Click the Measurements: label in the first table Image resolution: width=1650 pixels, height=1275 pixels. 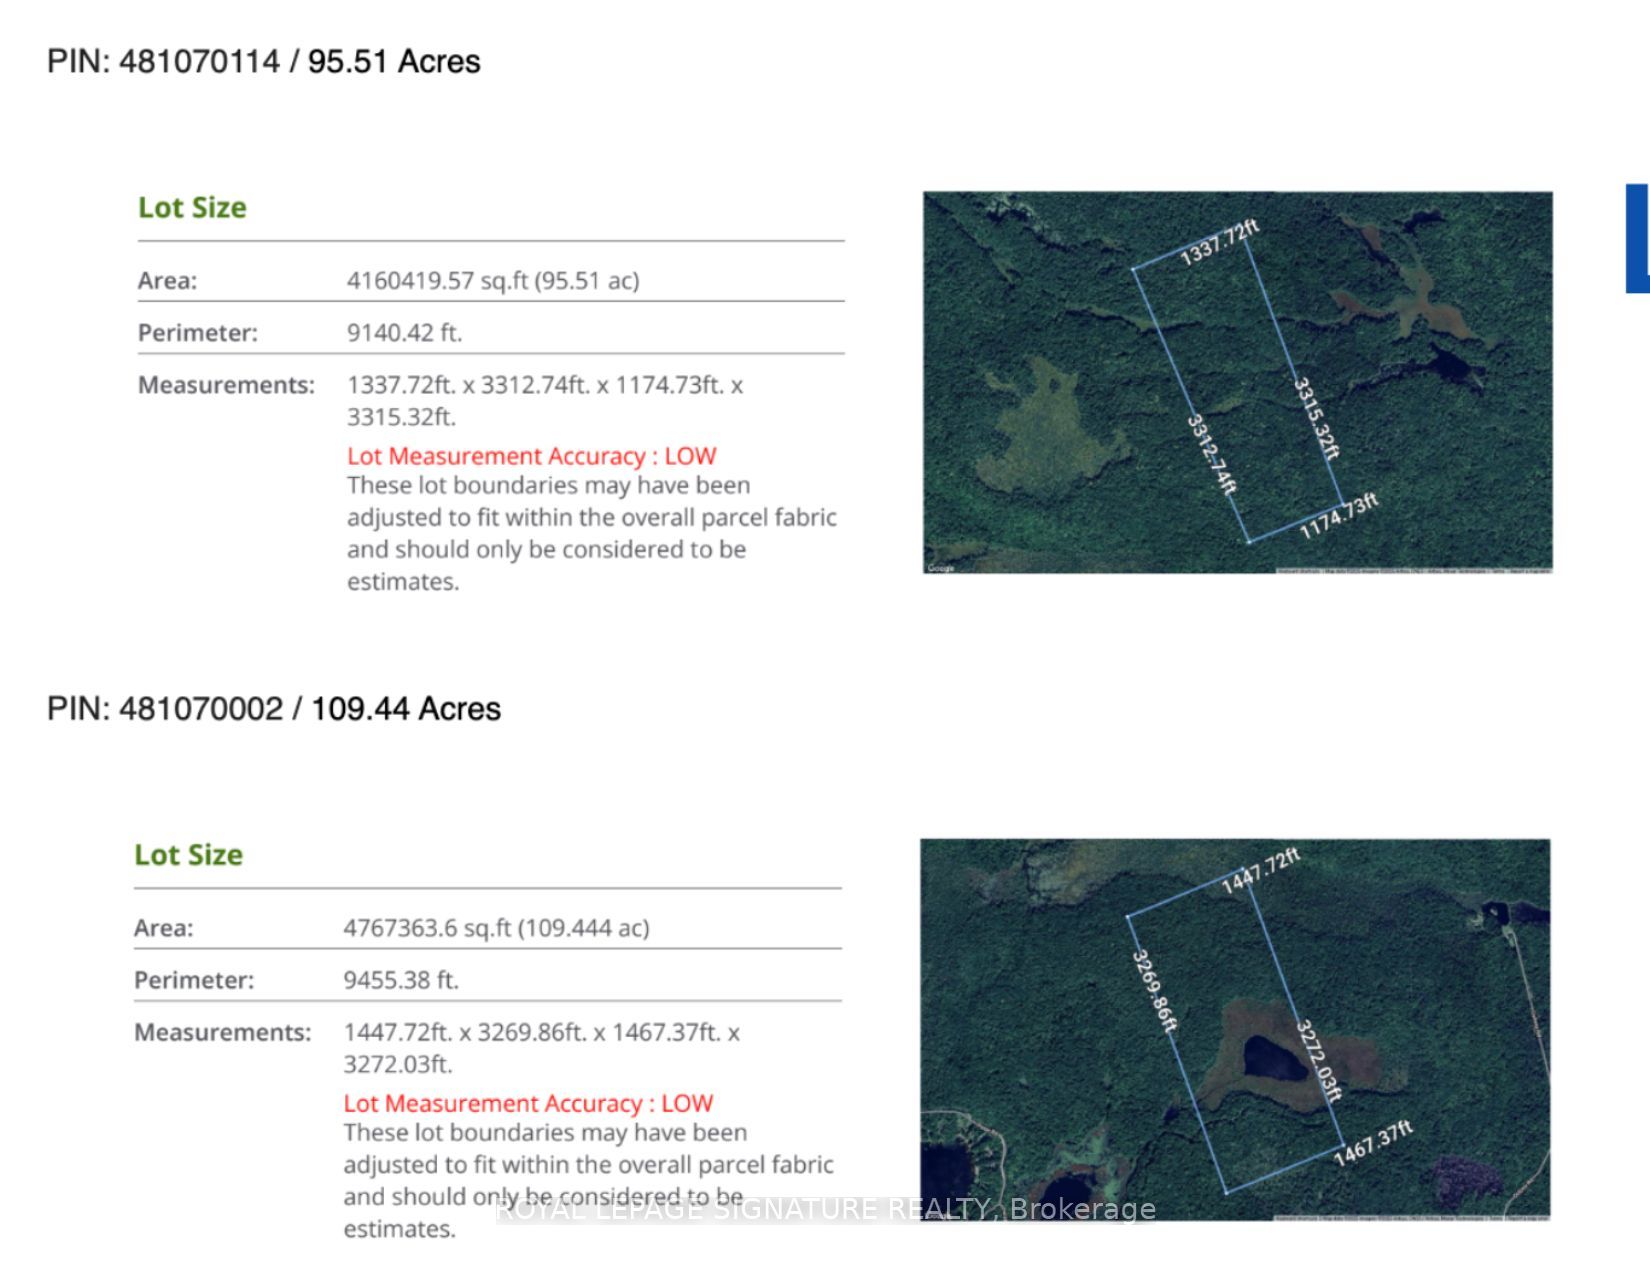coord(226,385)
